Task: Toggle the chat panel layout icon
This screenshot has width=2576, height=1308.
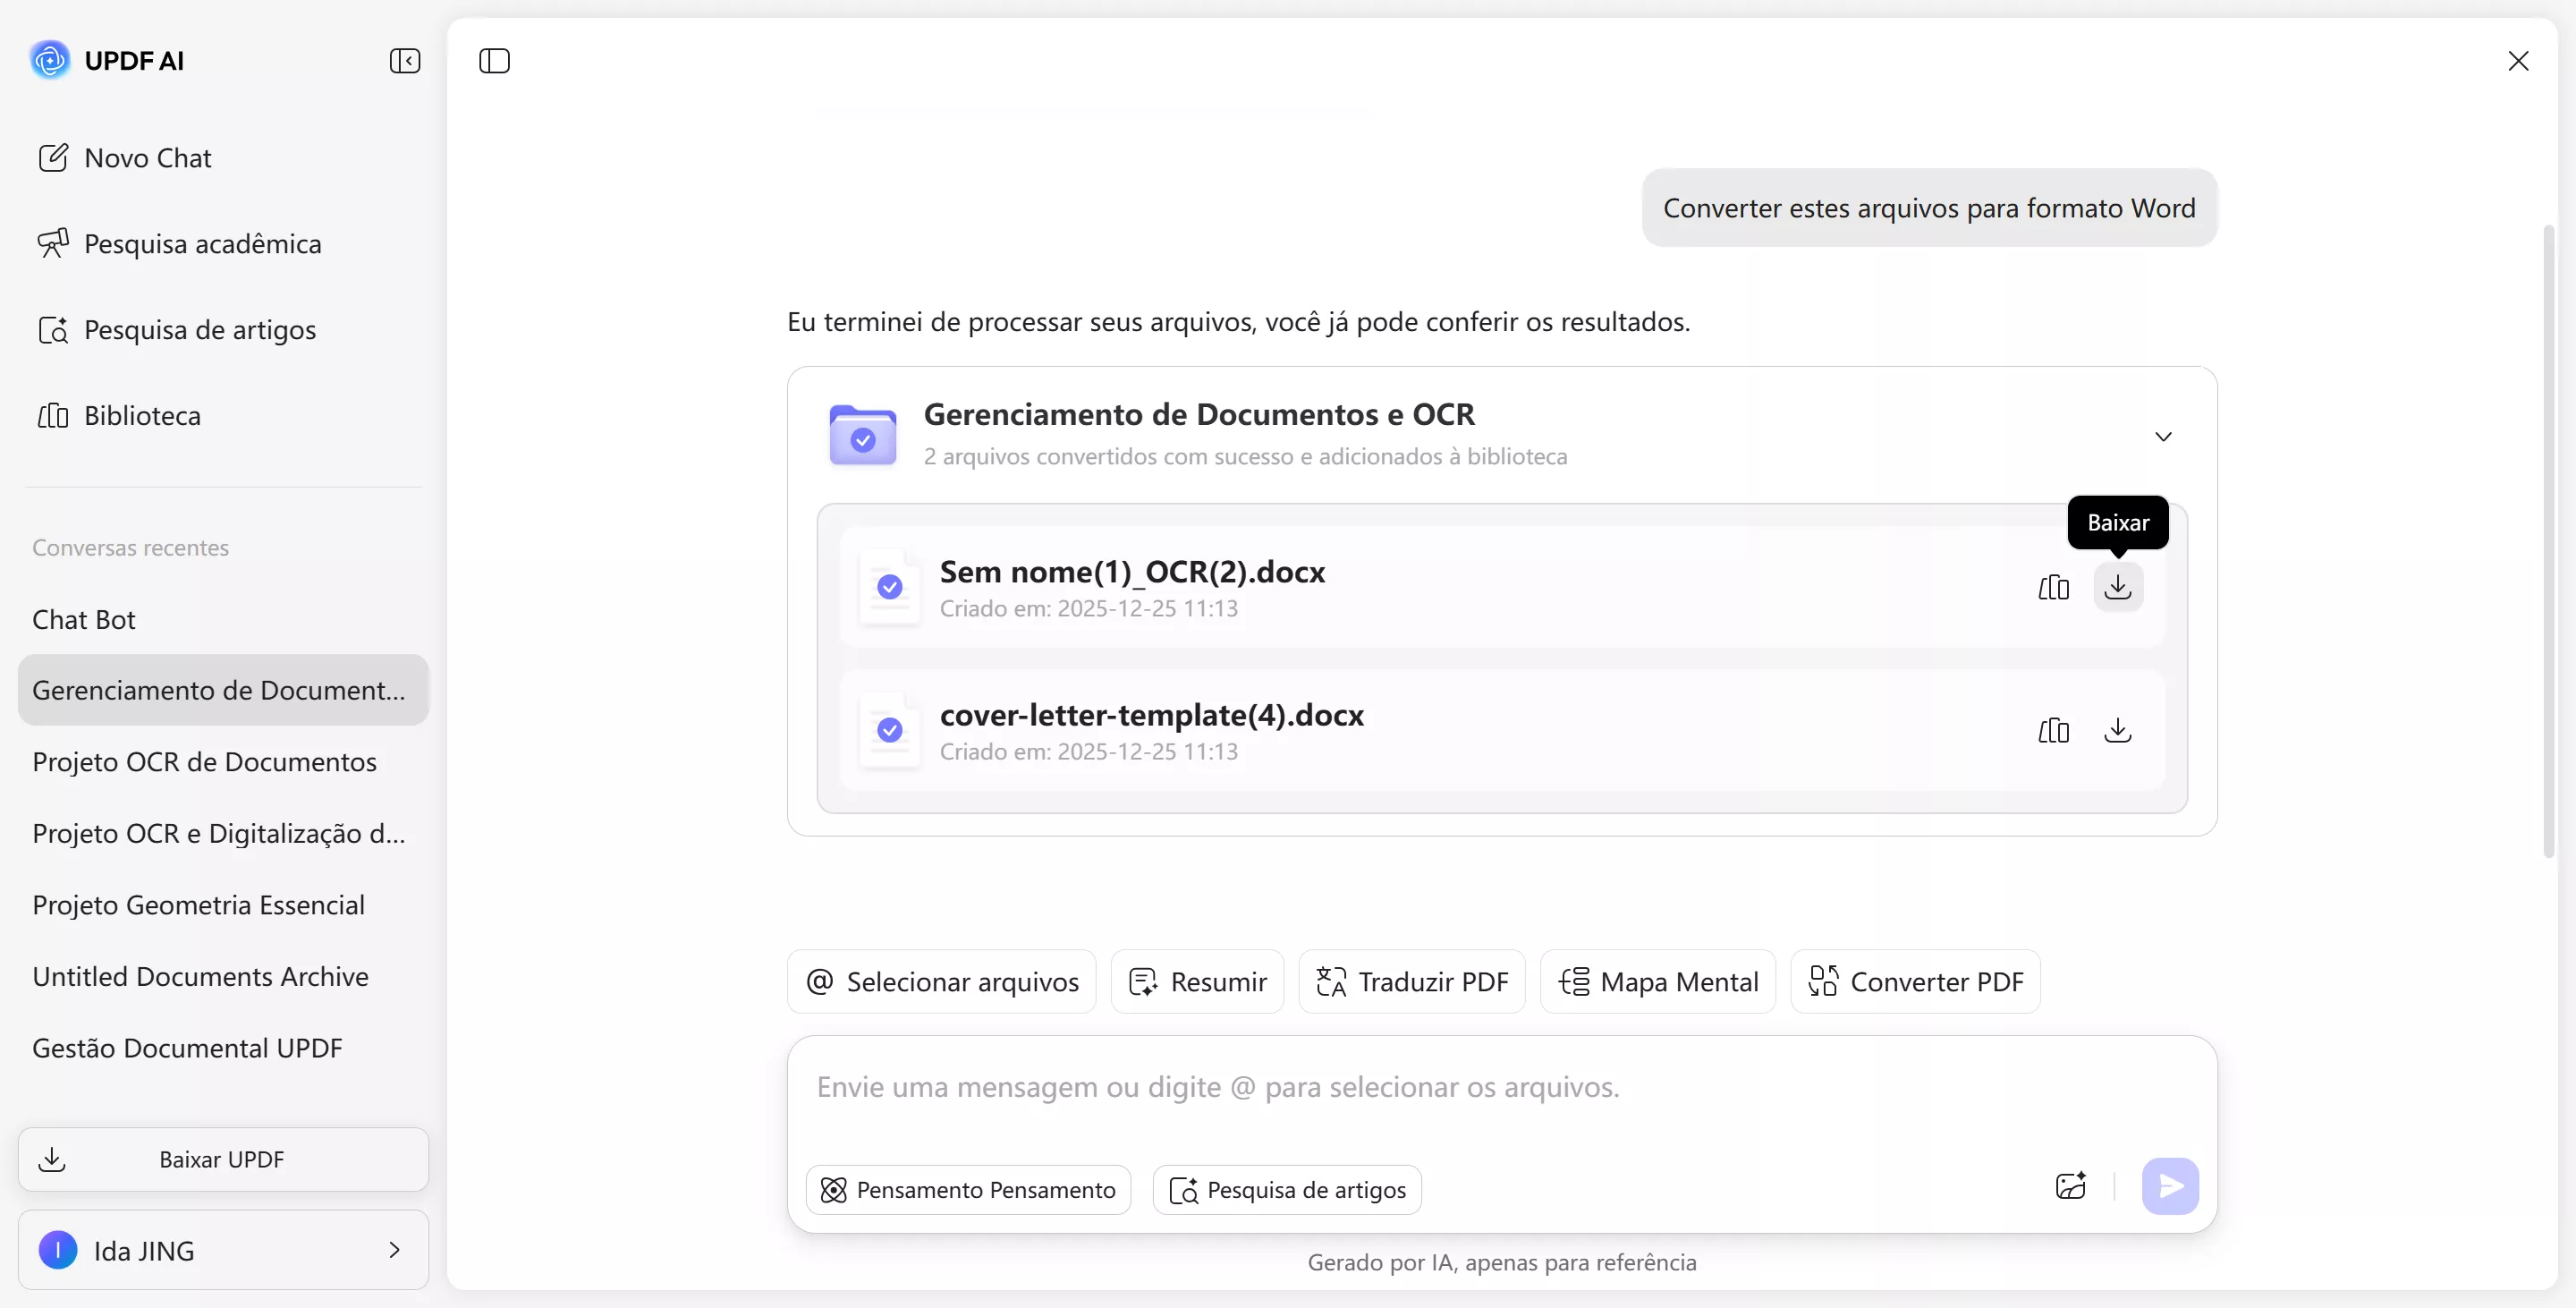Action: point(494,60)
